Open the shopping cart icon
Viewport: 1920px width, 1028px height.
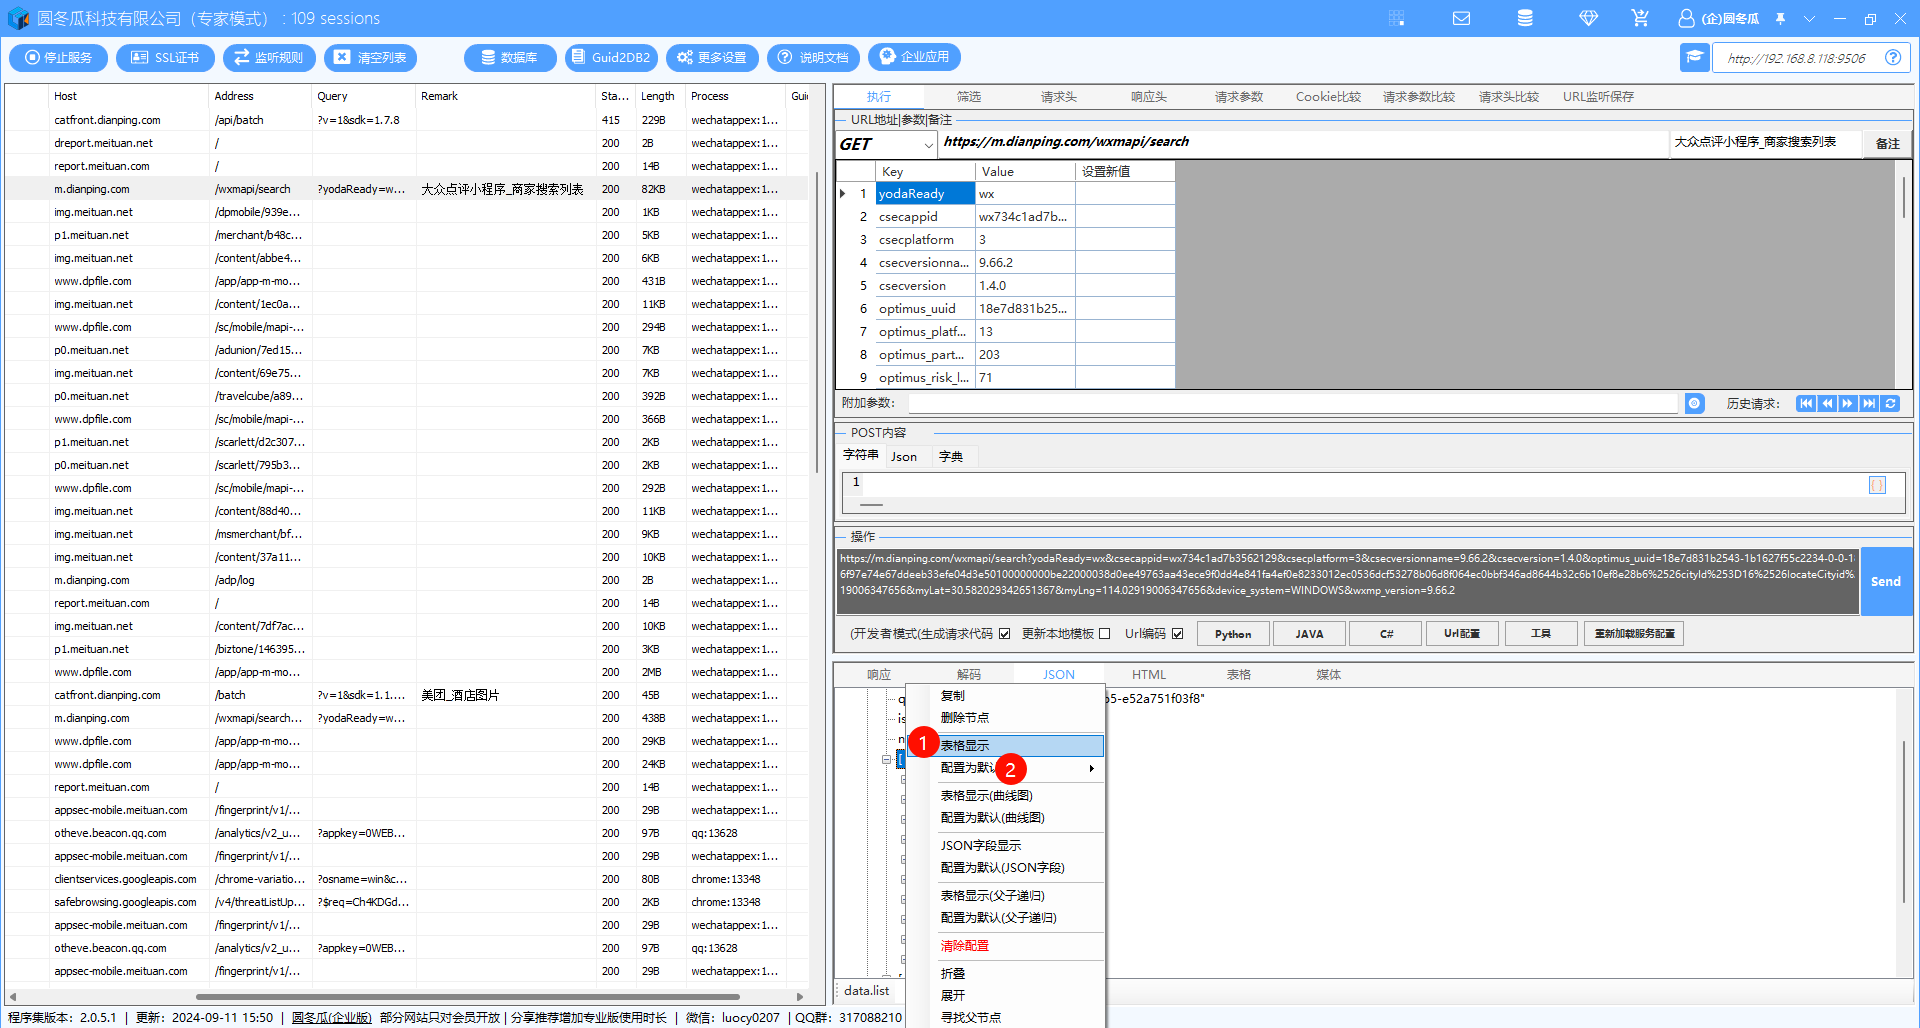click(1639, 18)
